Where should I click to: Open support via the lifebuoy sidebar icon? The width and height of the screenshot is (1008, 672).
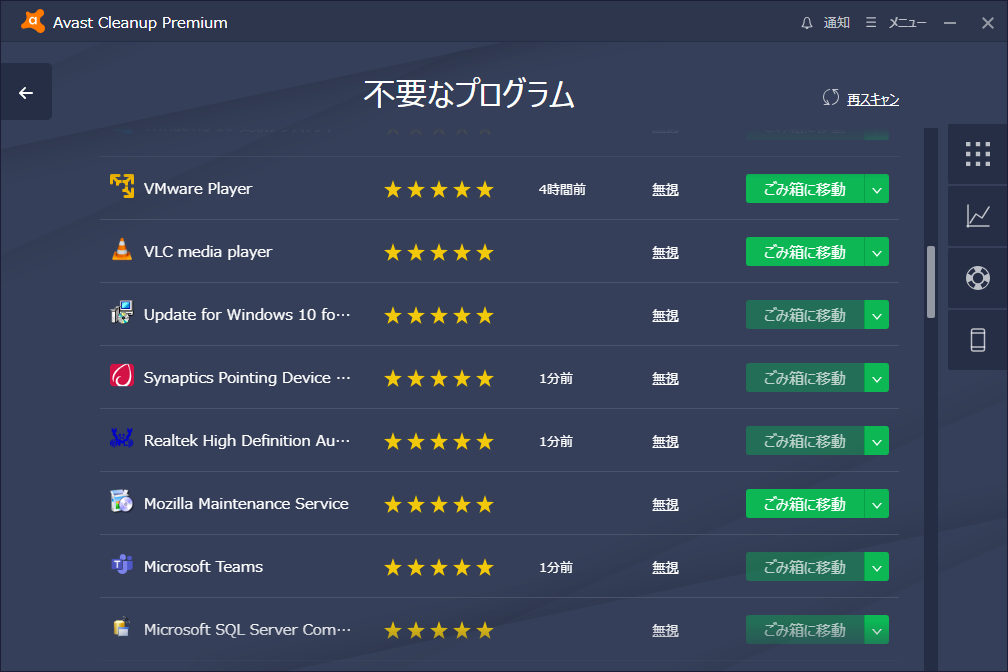tap(978, 279)
